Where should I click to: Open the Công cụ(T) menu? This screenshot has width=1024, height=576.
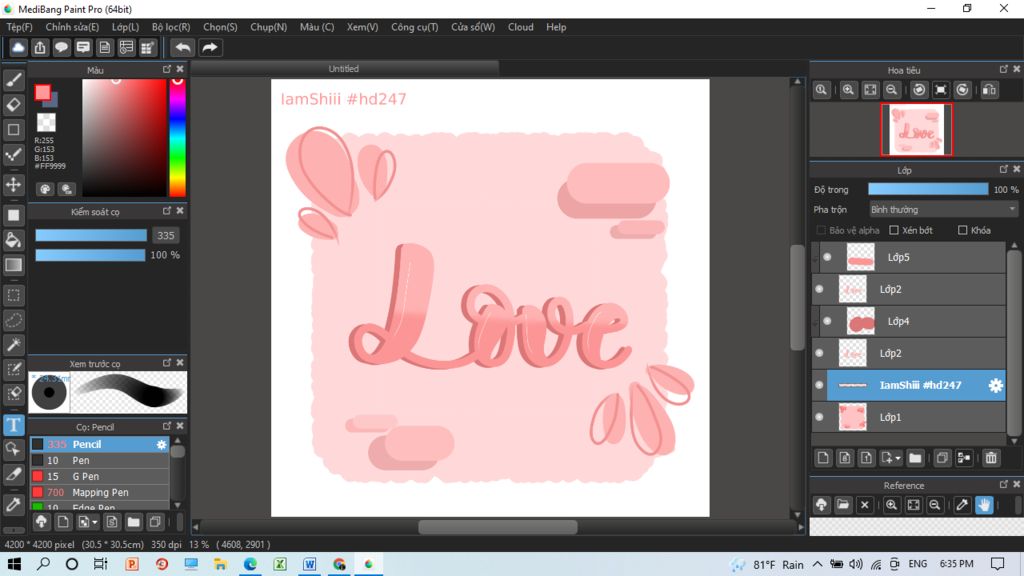point(415,27)
